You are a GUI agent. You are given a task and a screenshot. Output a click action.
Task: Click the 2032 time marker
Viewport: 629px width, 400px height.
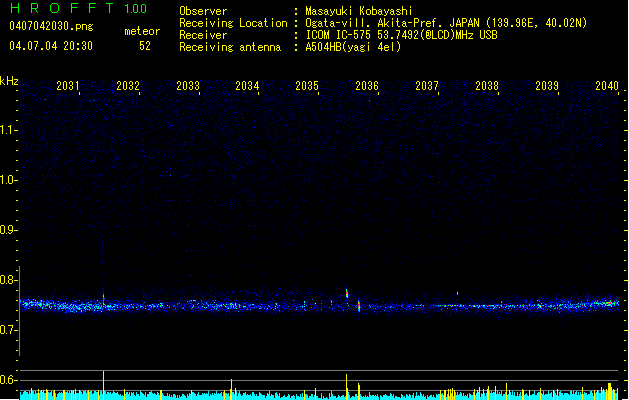(x=128, y=86)
